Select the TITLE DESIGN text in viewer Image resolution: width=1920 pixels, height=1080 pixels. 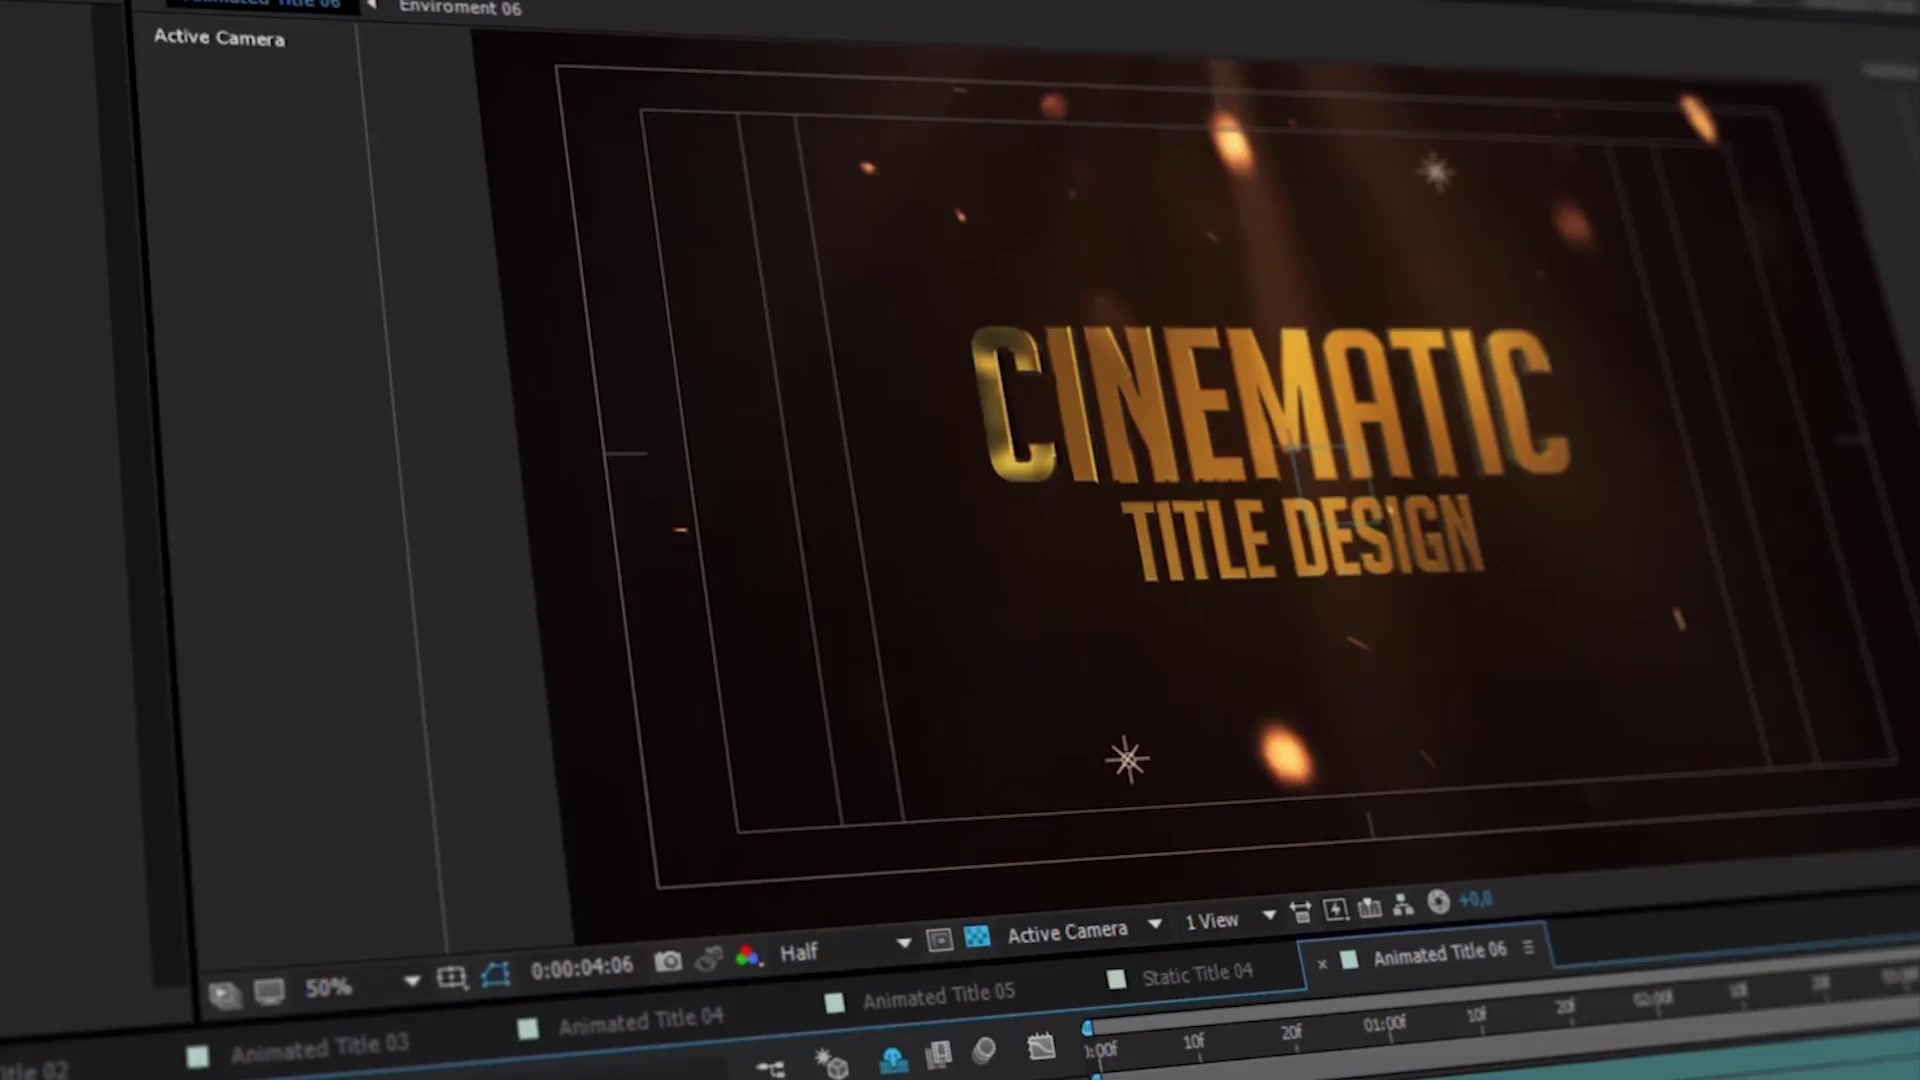(x=1304, y=538)
